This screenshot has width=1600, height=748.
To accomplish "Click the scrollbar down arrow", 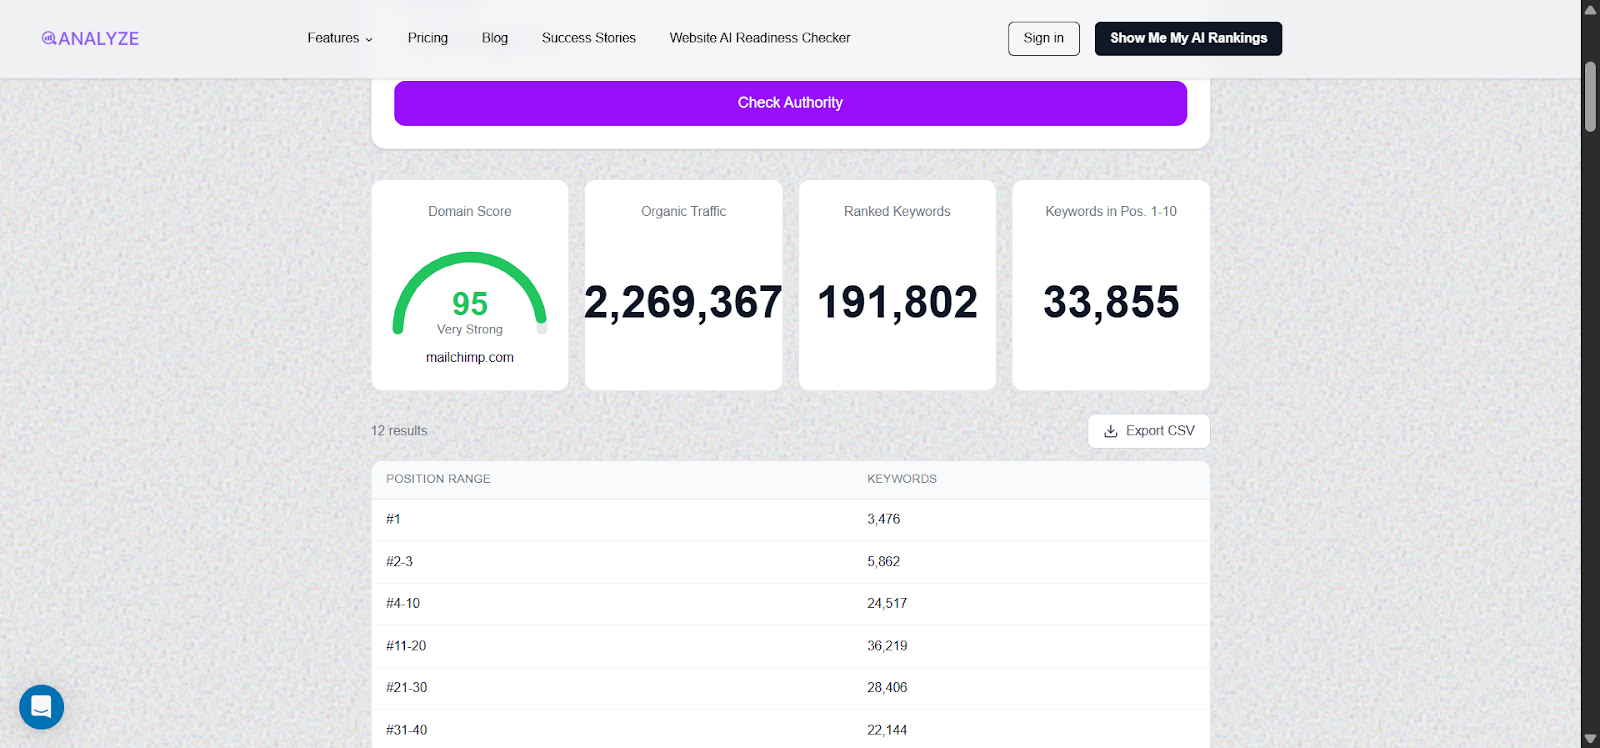I will pos(1590,739).
